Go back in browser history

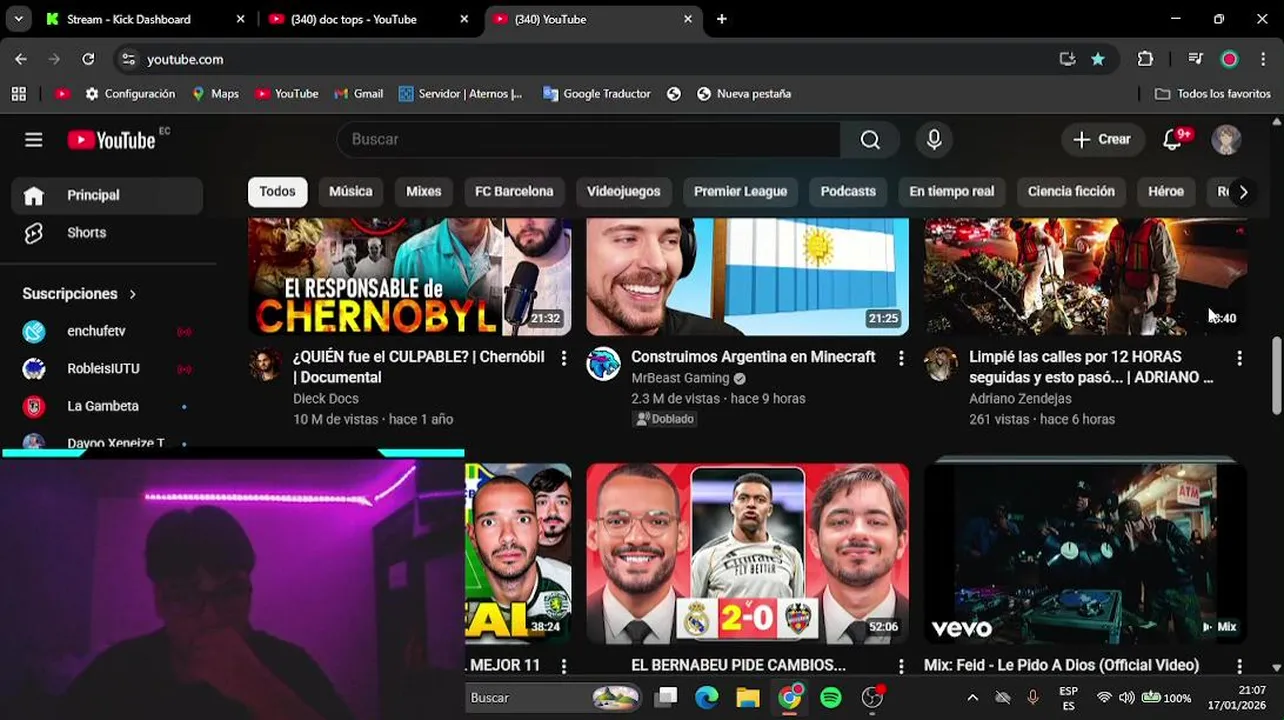(x=21, y=59)
